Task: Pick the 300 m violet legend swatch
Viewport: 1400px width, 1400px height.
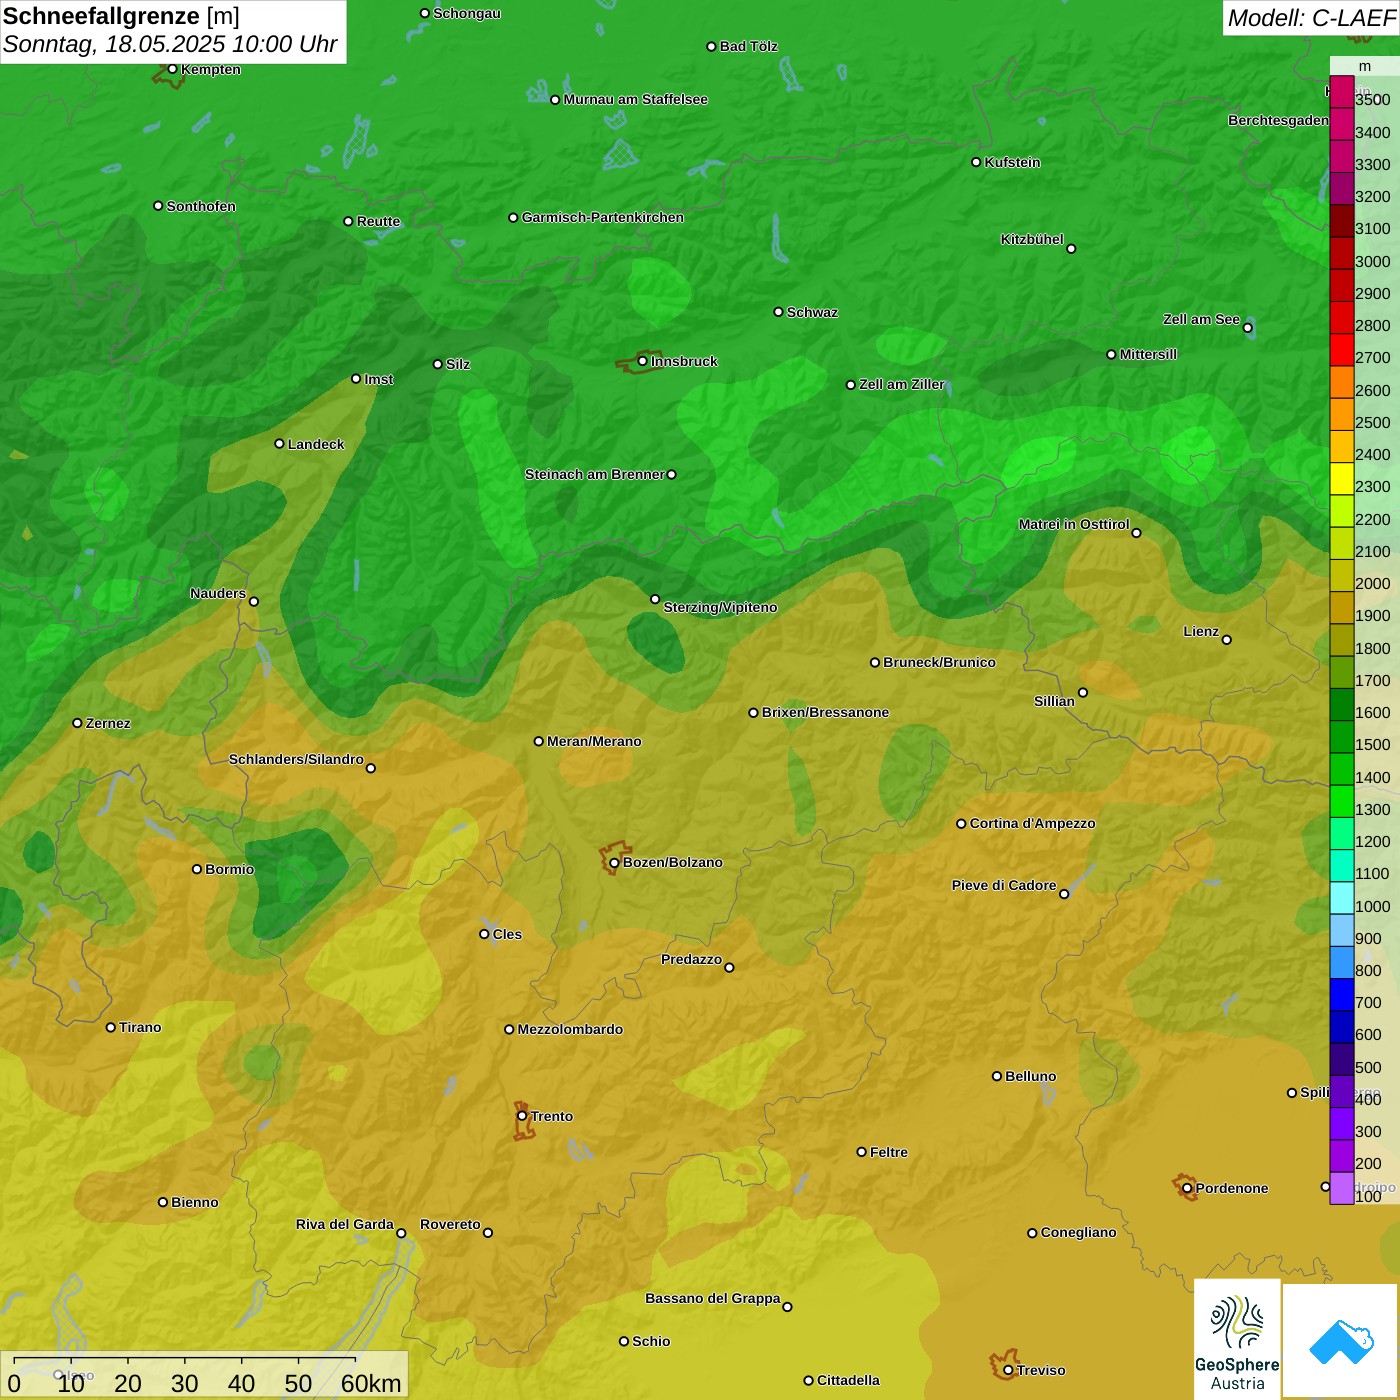Action: (1341, 1124)
